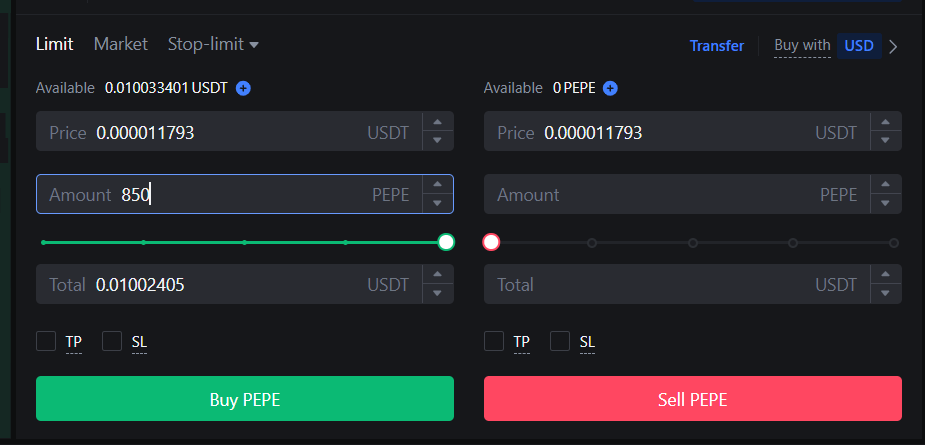Increase sell amount with up arrow
This screenshot has width=925, height=445.
click(x=885, y=185)
